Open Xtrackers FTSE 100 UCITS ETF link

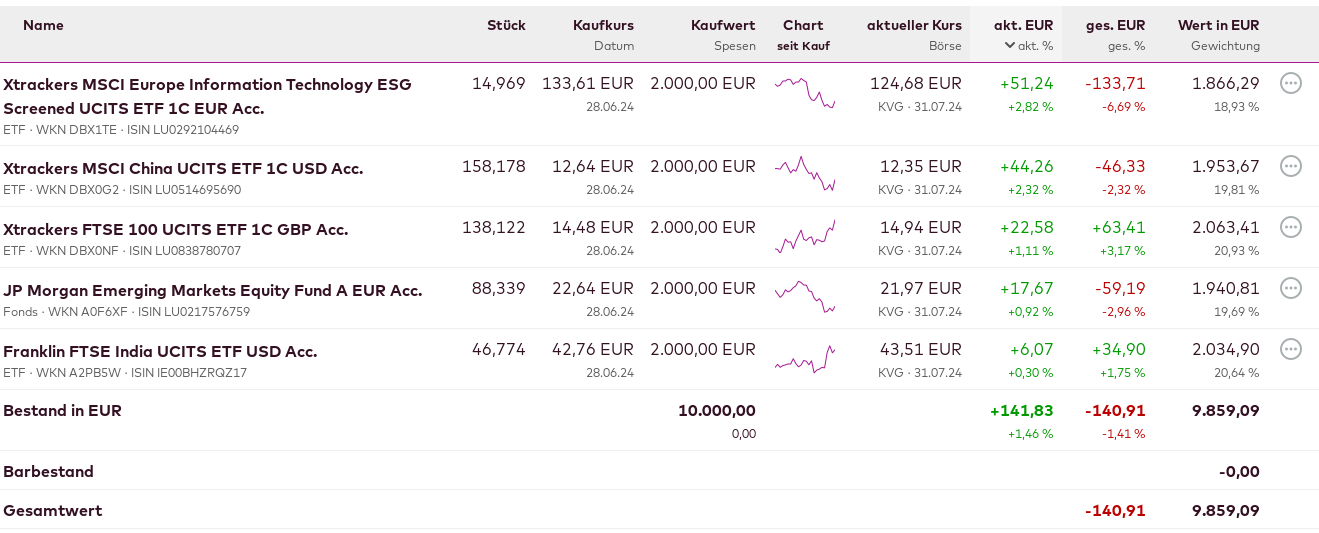coord(176,229)
